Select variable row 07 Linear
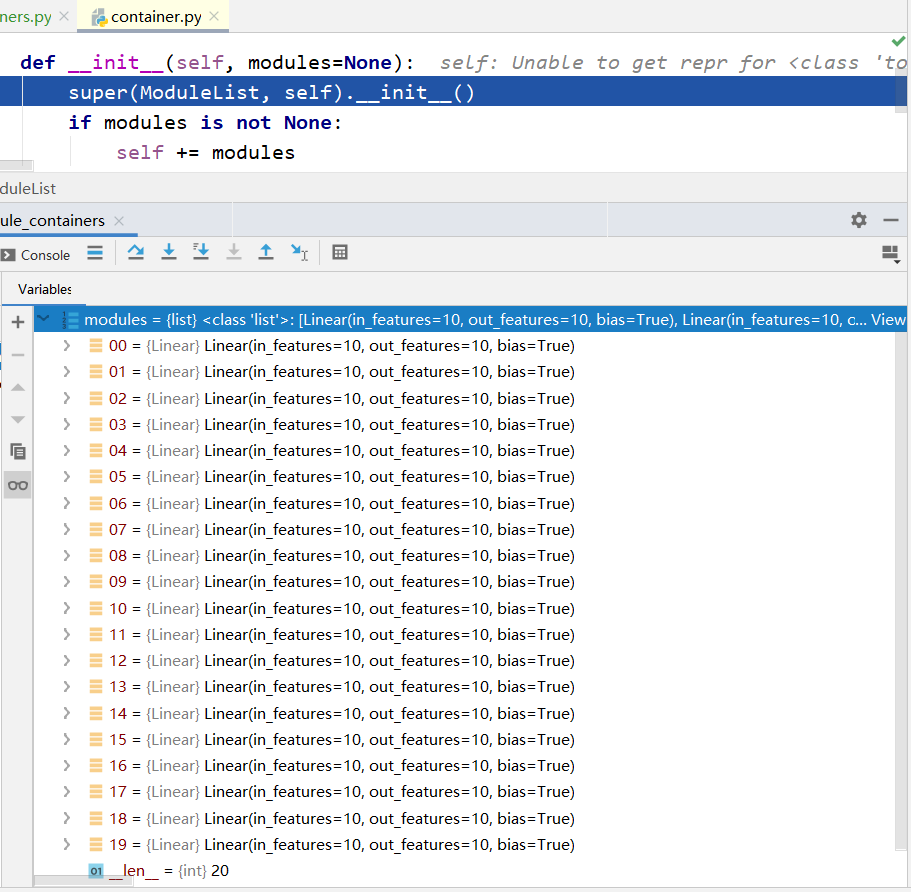 [x=465, y=529]
